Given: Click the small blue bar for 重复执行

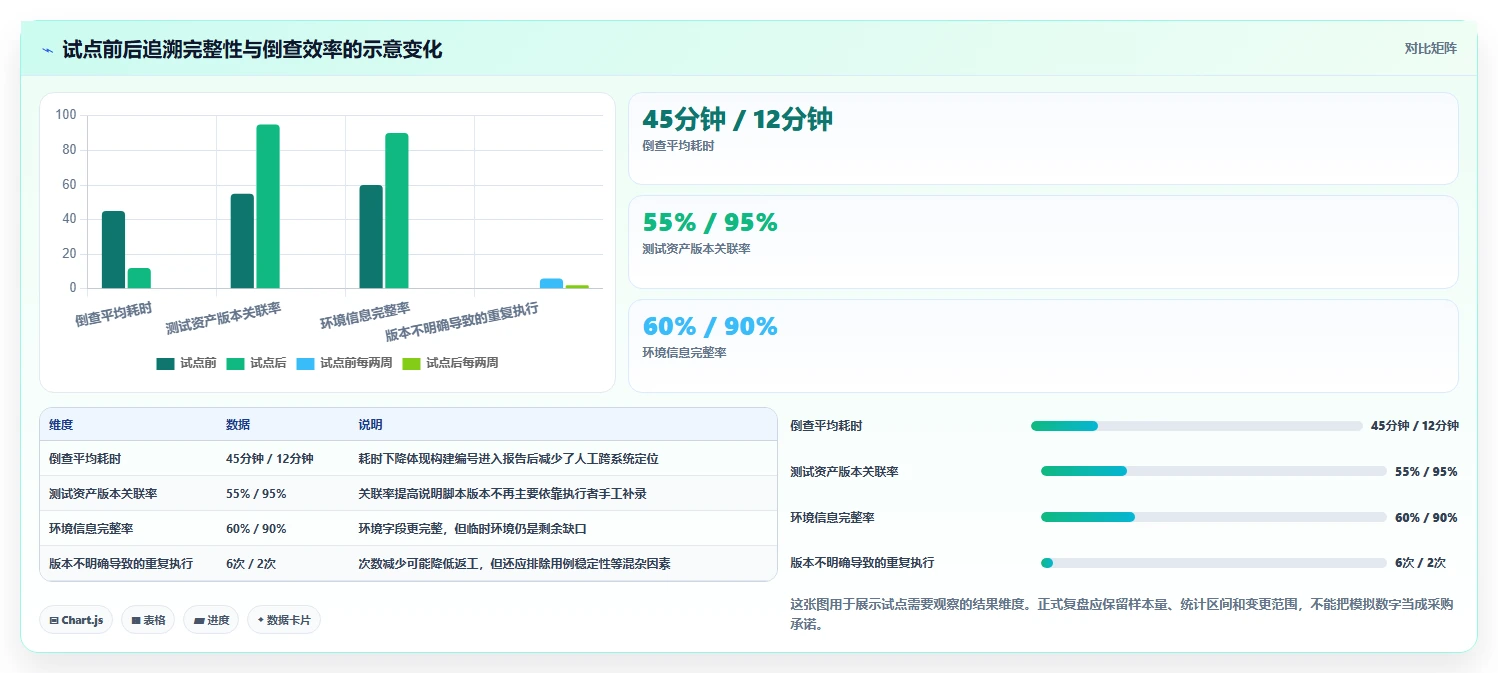Looking at the screenshot, I should (x=551, y=284).
